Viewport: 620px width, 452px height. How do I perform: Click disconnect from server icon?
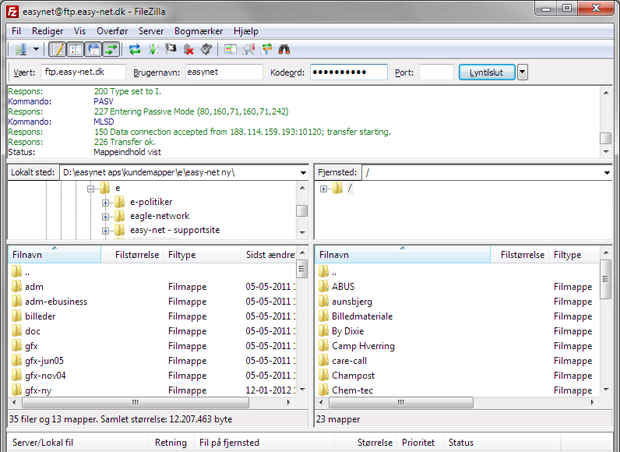point(189,49)
